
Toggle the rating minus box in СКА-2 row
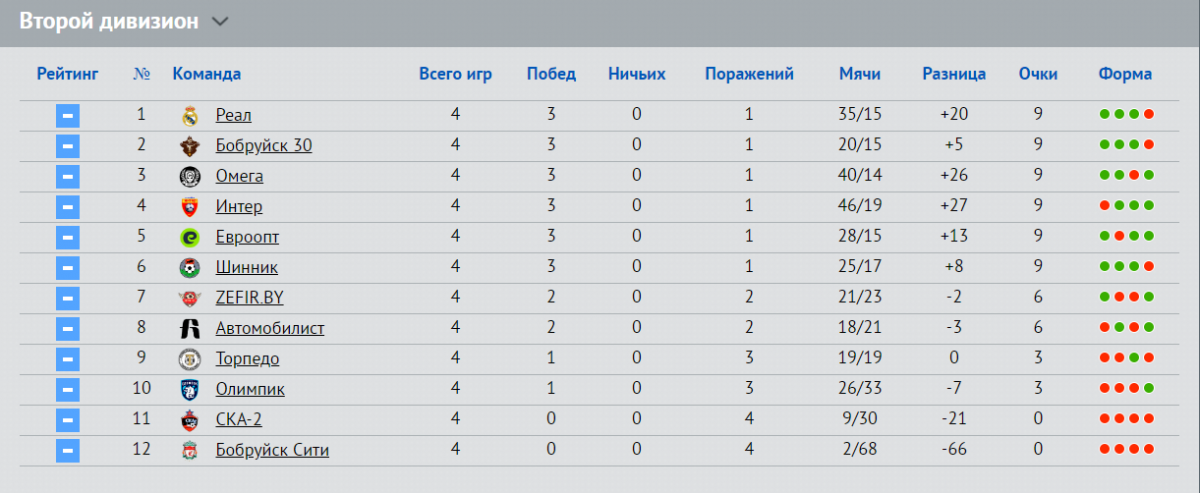(x=67, y=420)
